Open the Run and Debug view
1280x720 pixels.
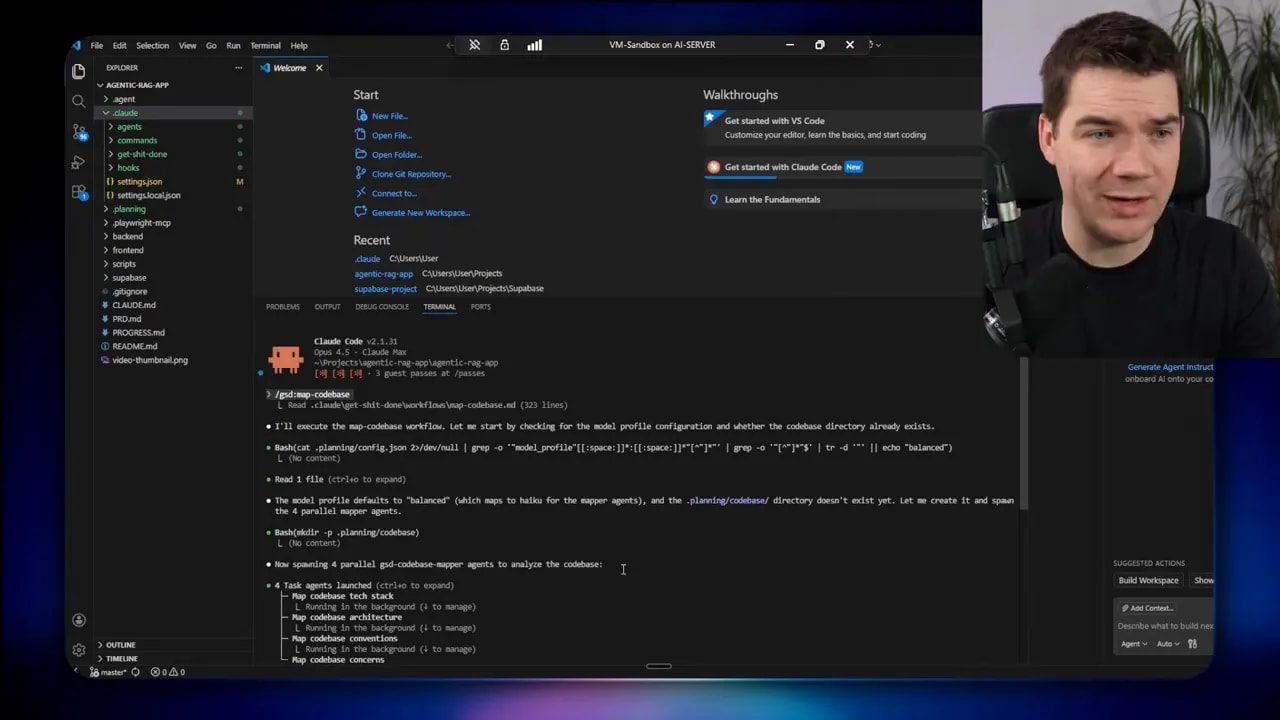(x=78, y=162)
